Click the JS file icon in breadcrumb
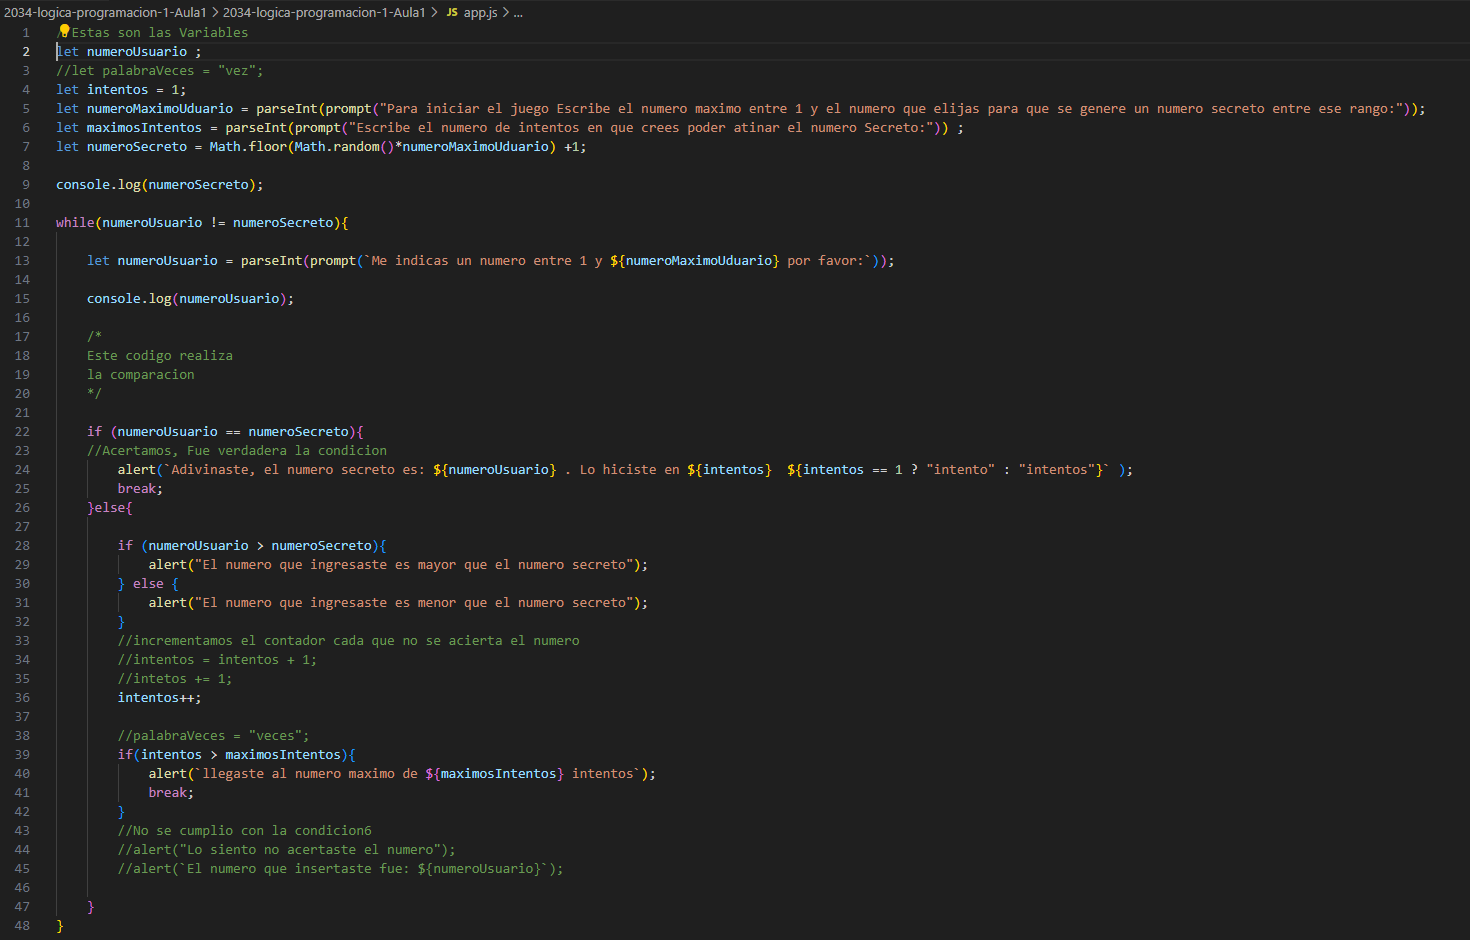1470x940 pixels. pos(452,12)
